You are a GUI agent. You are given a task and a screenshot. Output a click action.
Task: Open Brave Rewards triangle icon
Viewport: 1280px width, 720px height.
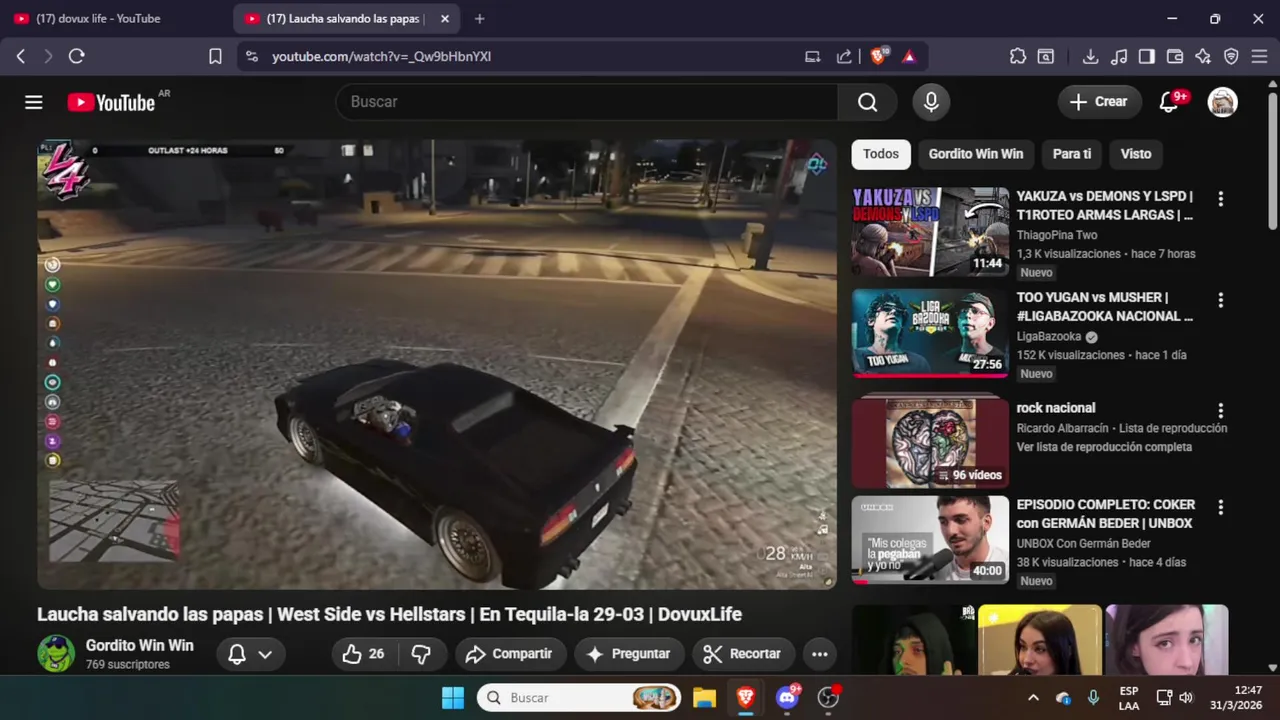908,57
